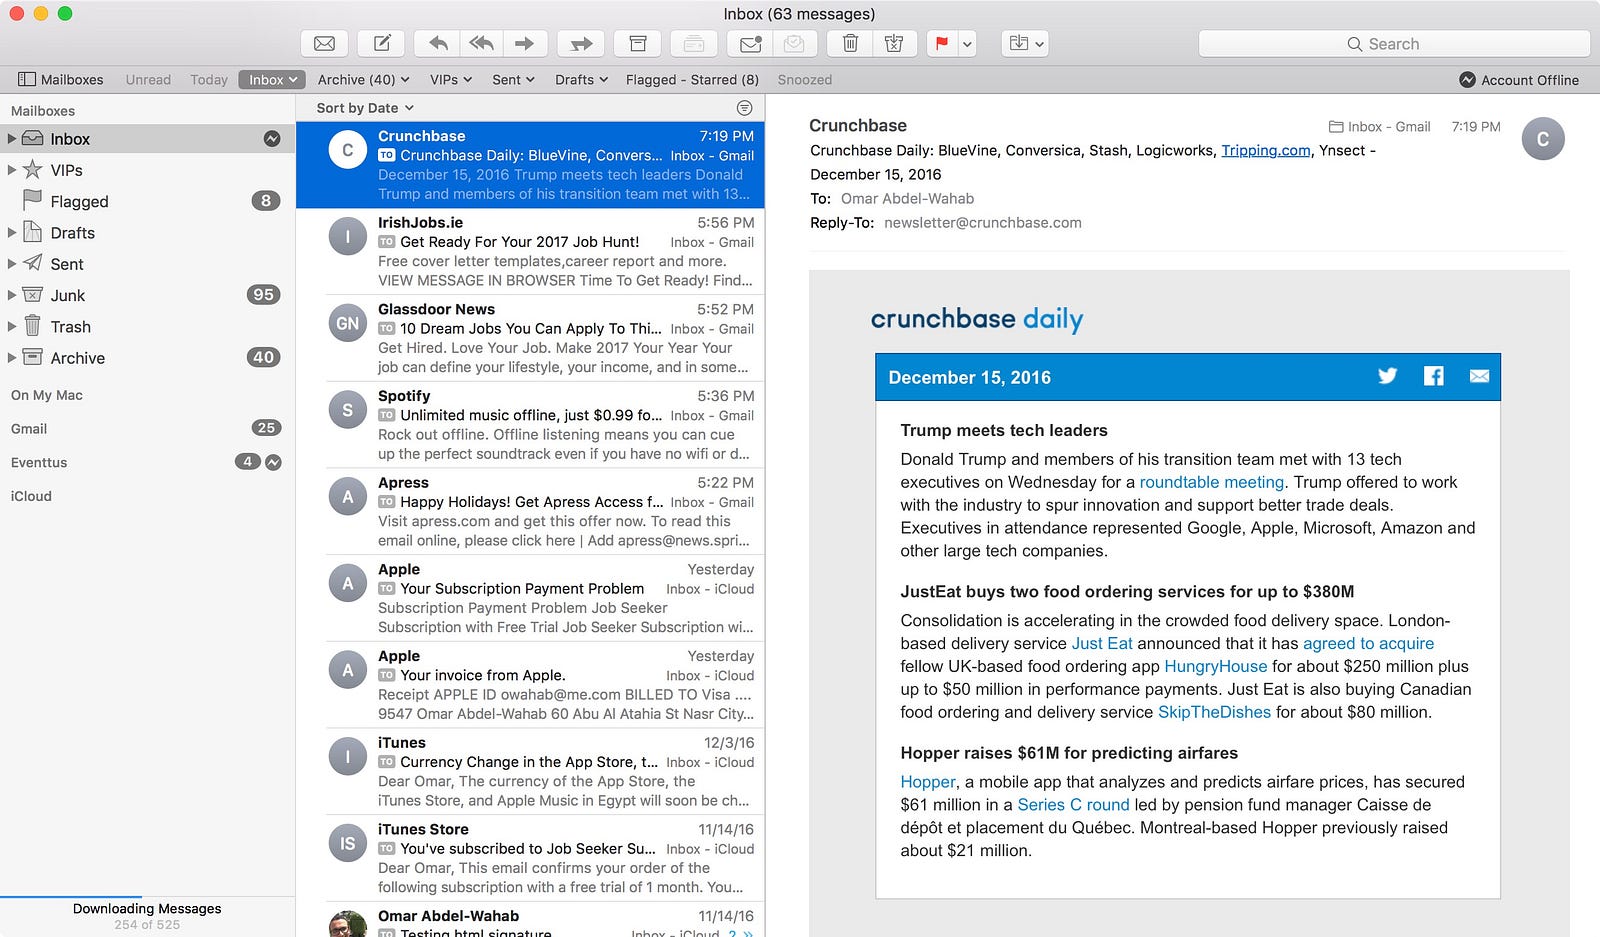Click the Get Mail envelope toolbar icon

324,43
